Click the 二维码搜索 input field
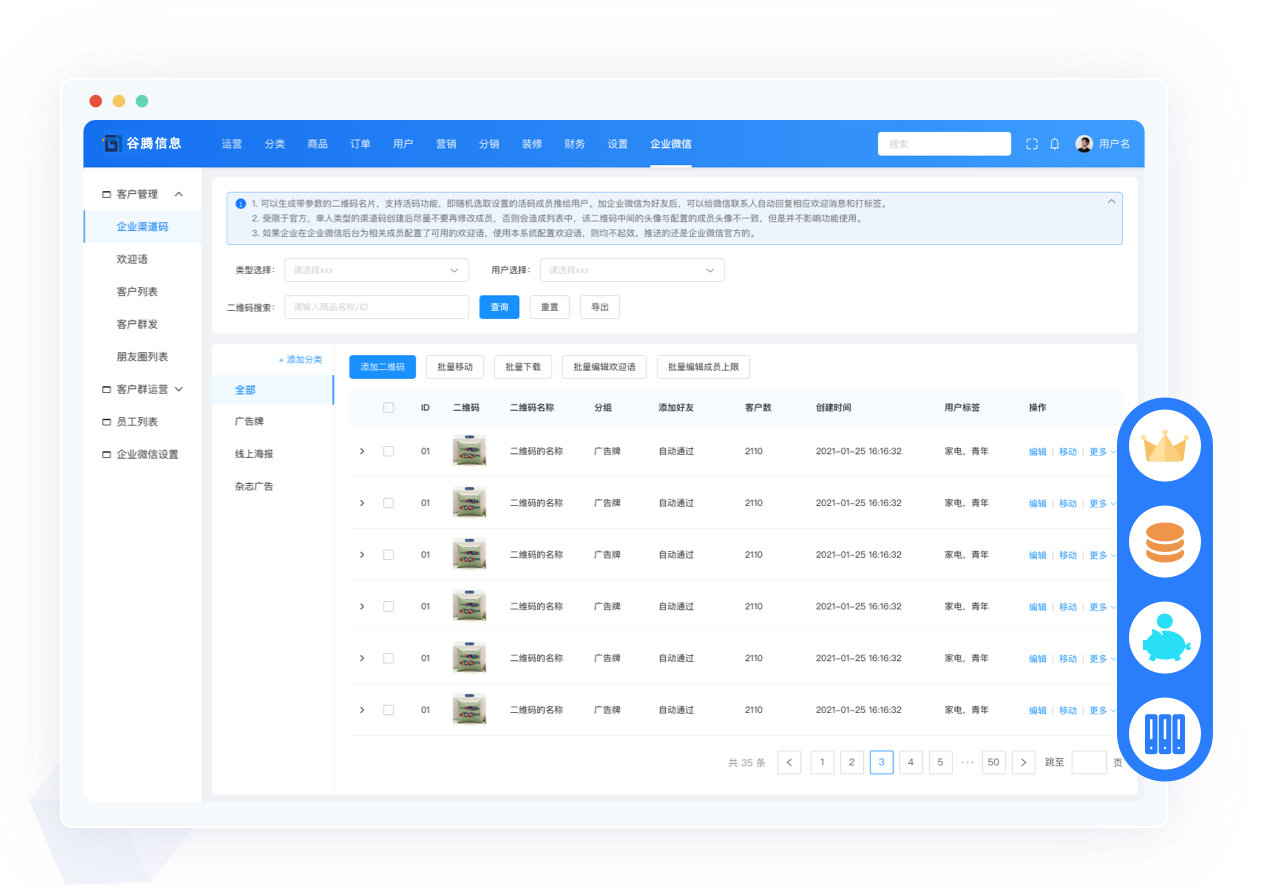 click(x=376, y=307)
